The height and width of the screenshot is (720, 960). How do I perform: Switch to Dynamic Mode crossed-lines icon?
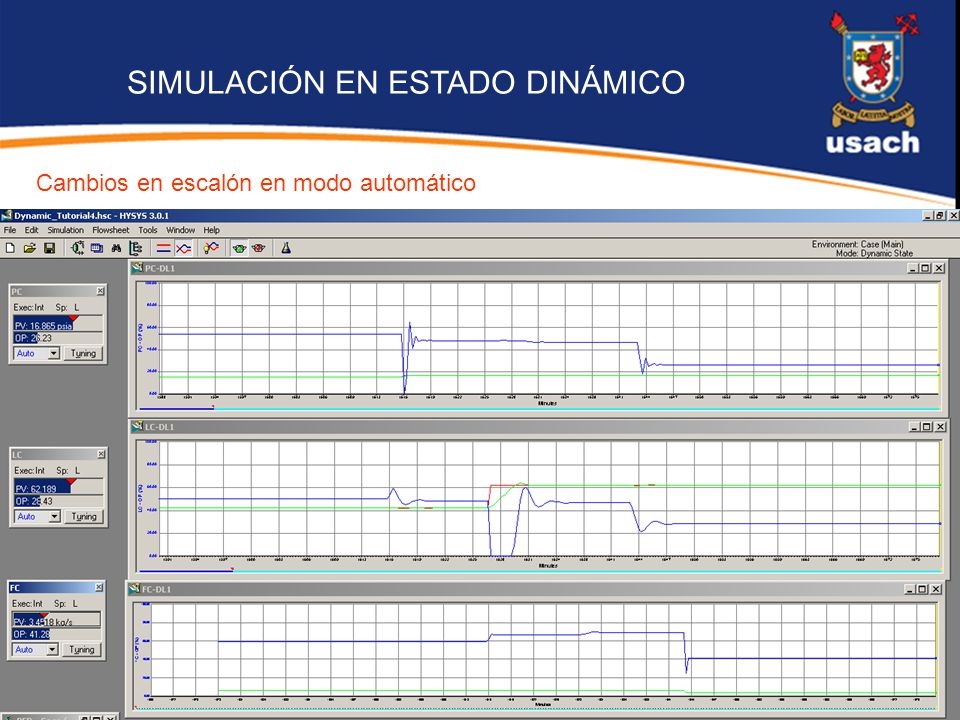click(x=183, y=248)
